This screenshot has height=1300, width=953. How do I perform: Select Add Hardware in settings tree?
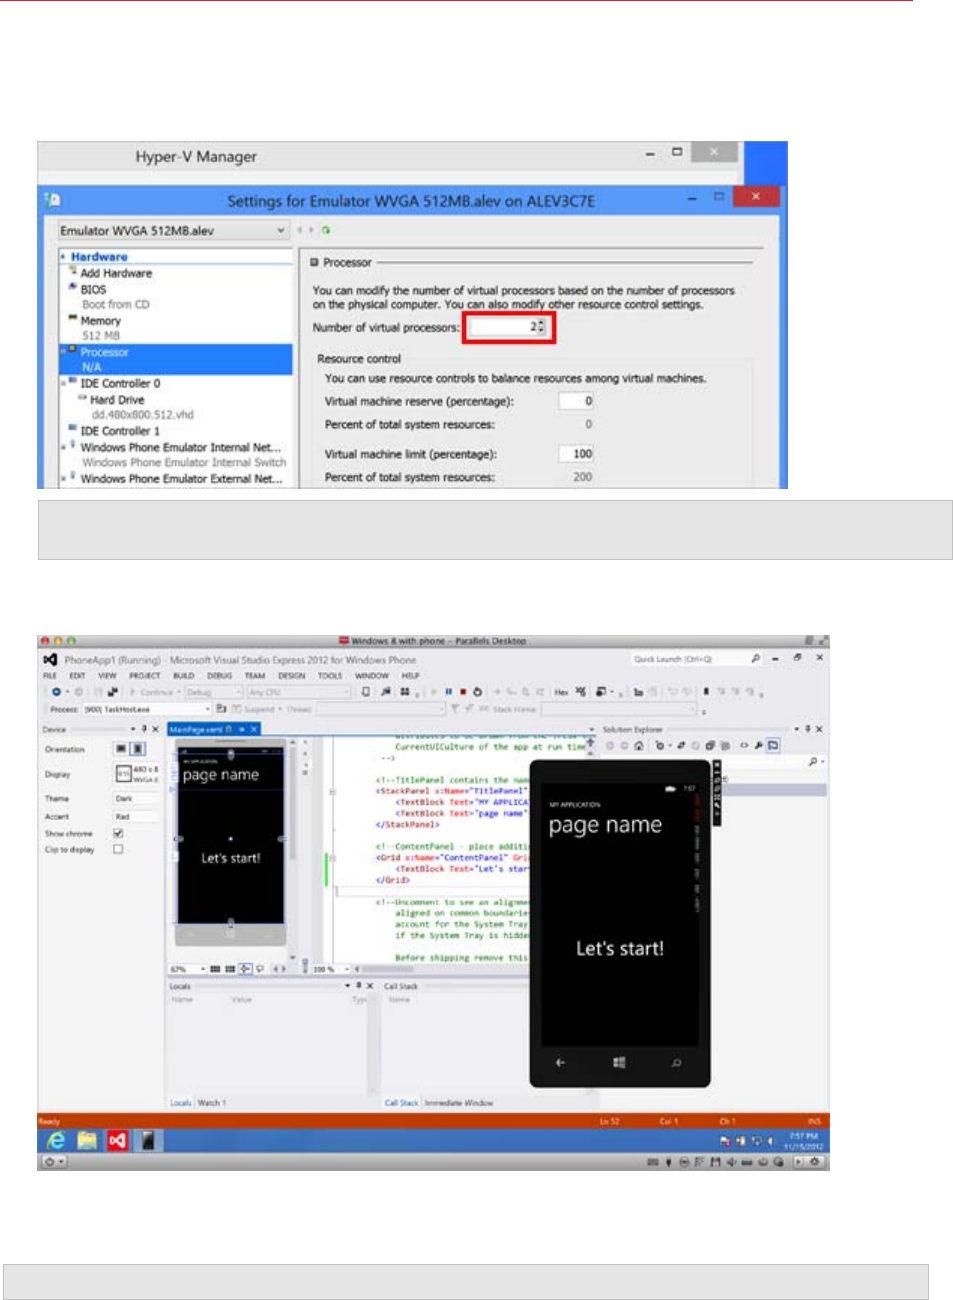116,273
